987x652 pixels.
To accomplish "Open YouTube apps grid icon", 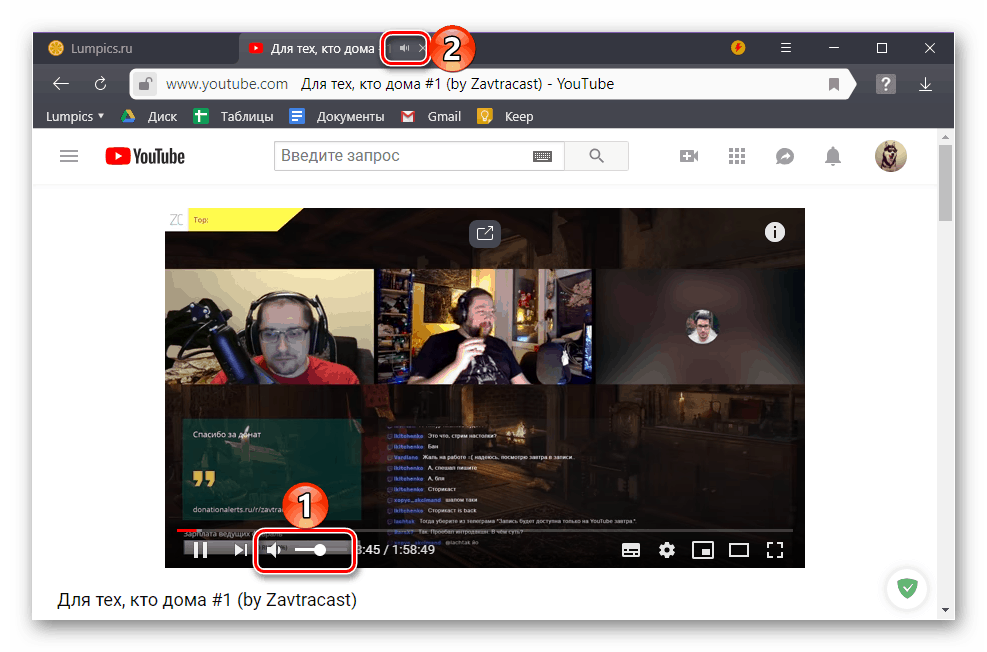I will click(x=737, y=155).
